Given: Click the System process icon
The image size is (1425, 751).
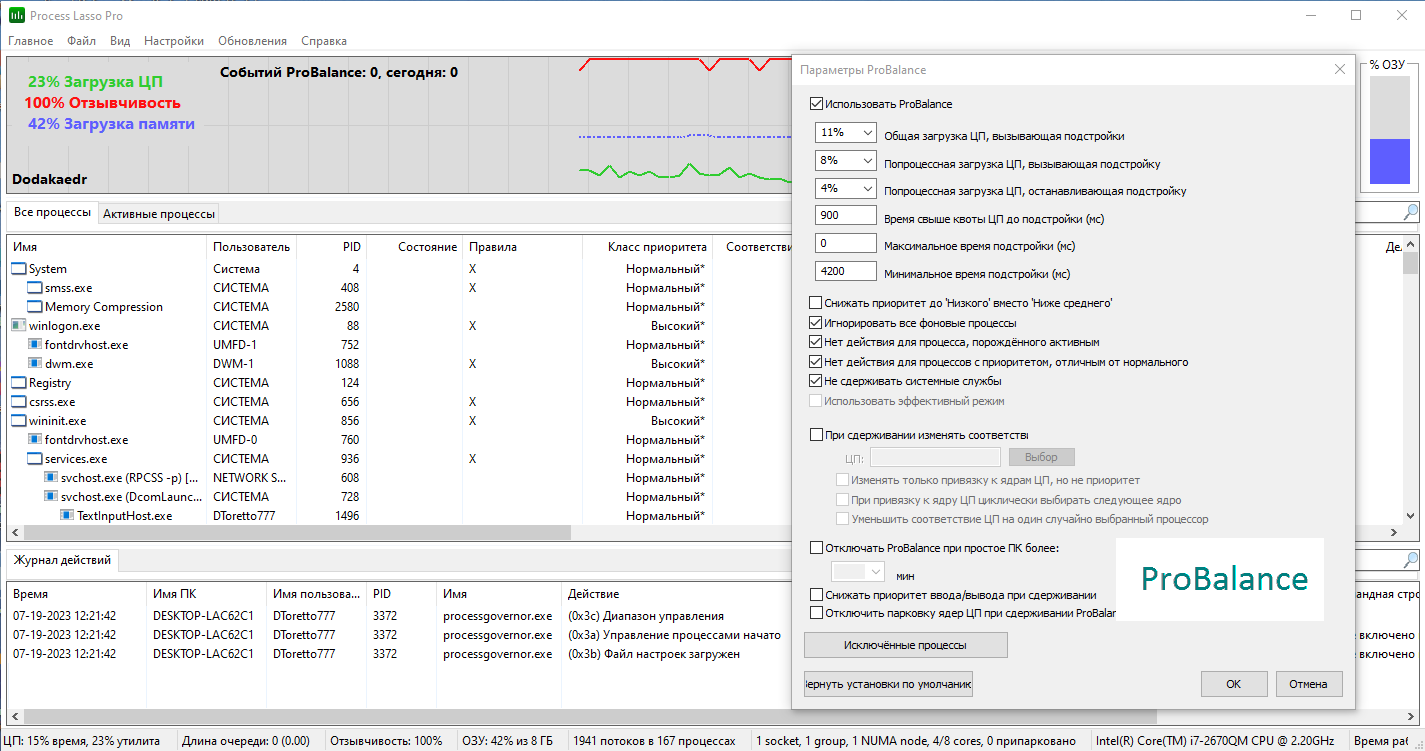Looking at the screenshot, I should pos(19,269).
